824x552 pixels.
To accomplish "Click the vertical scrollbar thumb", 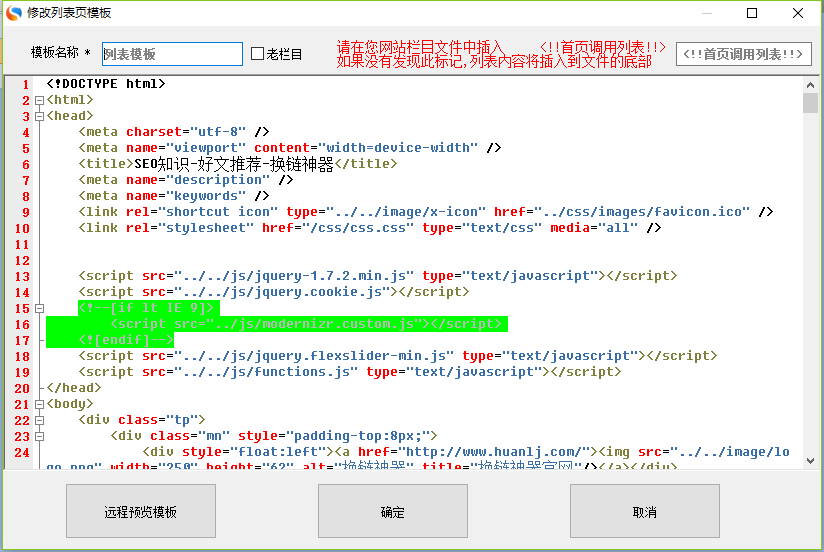I will 810,103.
